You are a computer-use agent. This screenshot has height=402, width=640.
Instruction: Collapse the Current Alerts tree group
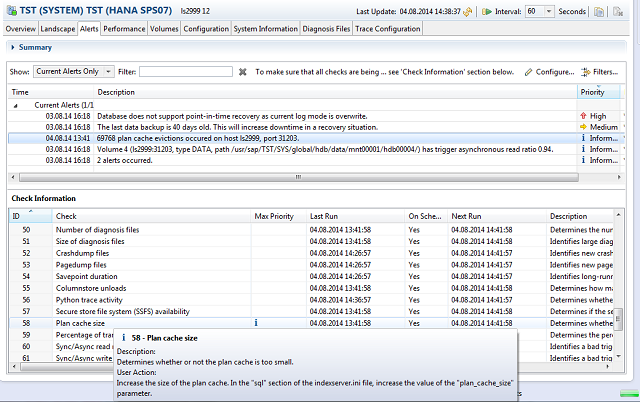pyautogui.click(x=16, y=105)
